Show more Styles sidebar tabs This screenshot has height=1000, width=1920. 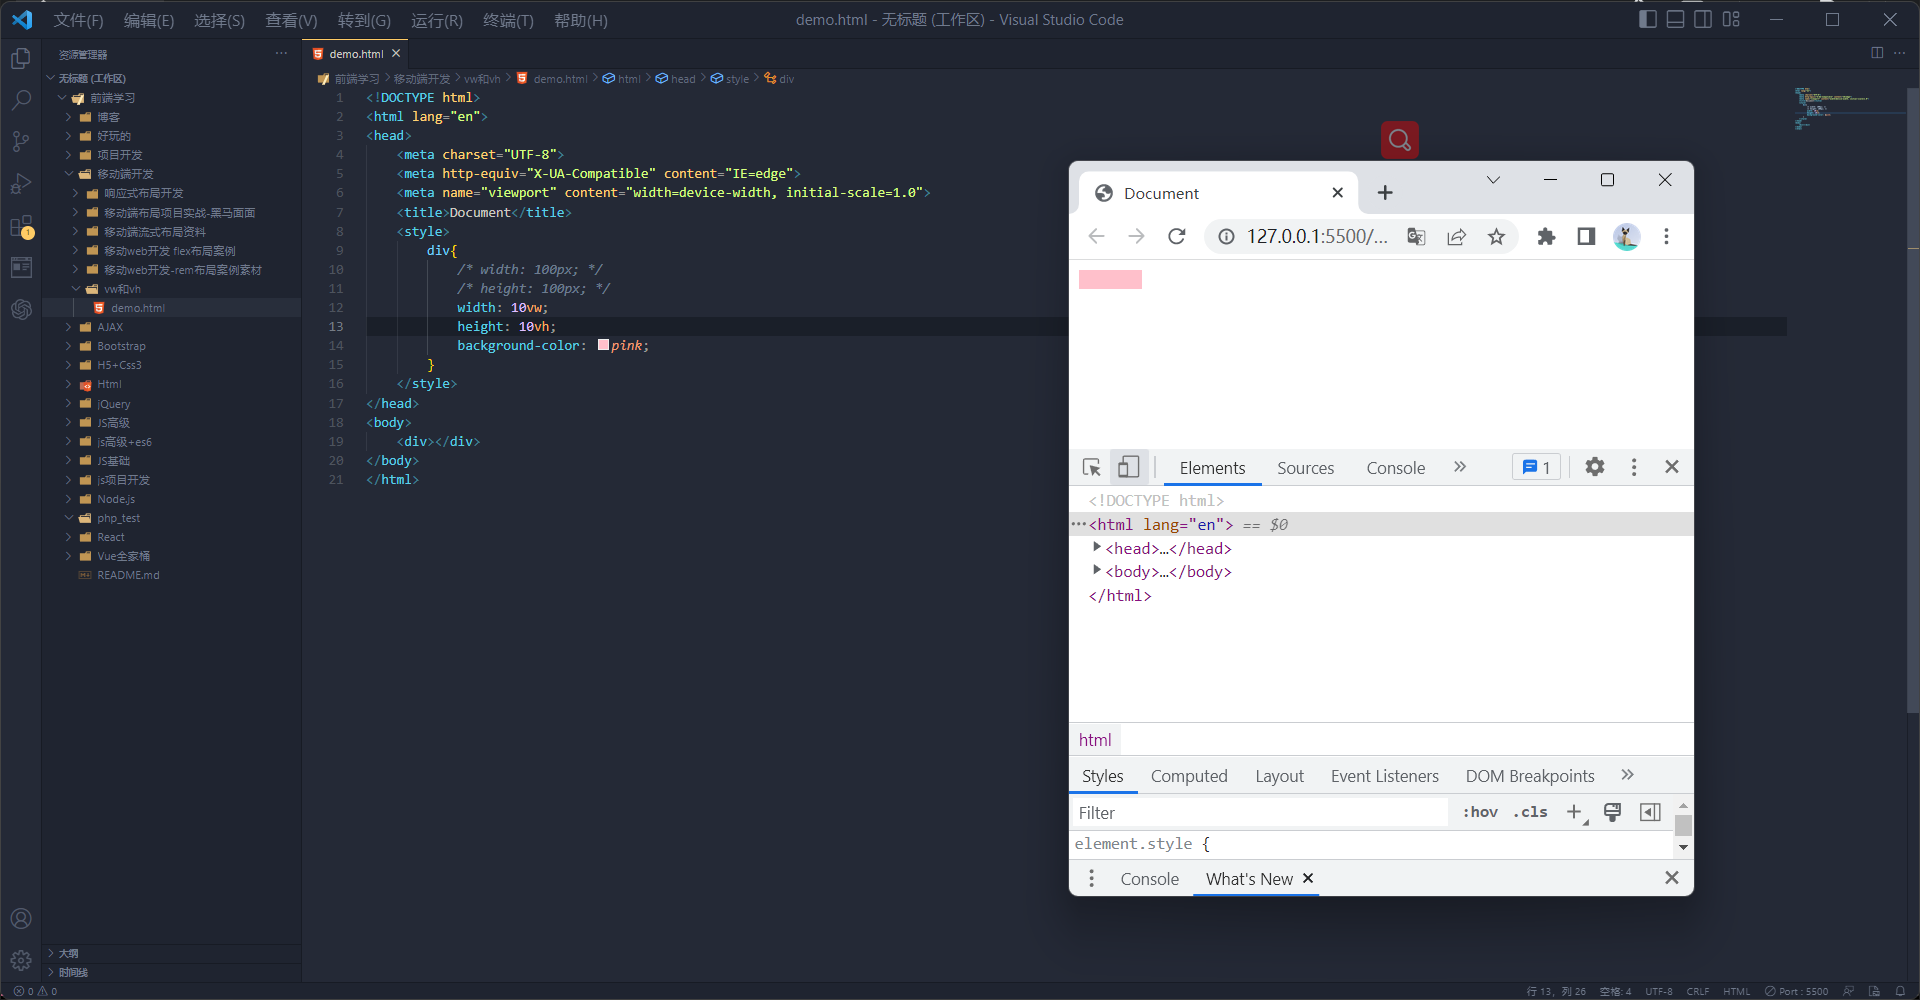[1627, 775]
